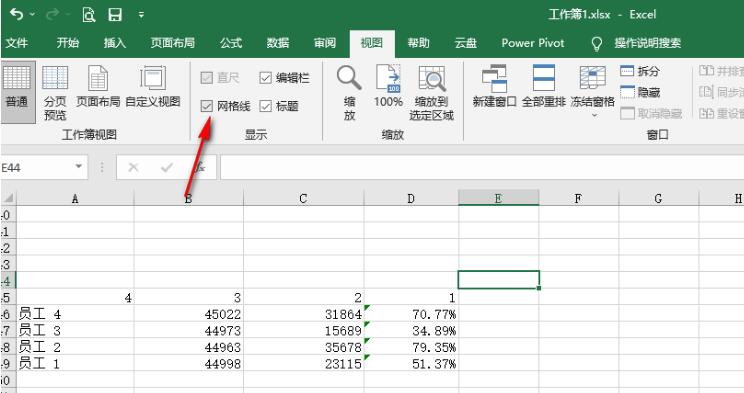Save the workbook with the disk icon
The height and width of the screenshot is (393, 744).
pyautogui.click(x=115, y=15)
